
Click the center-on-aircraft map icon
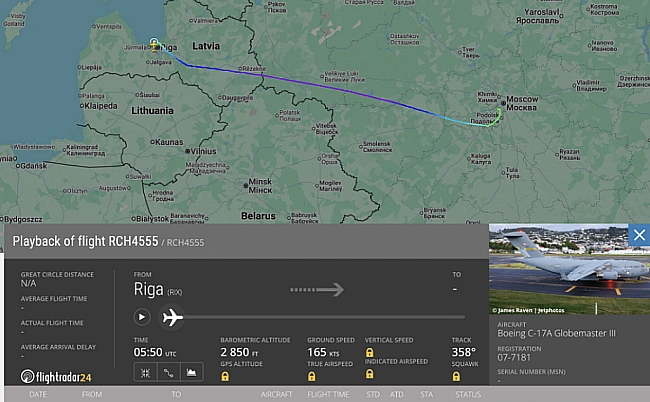(x=146, y=373)
